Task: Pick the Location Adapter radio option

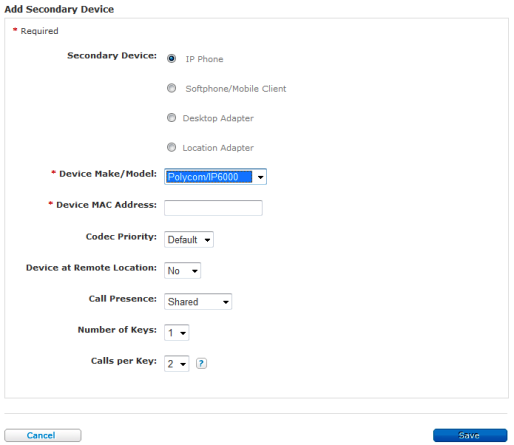Action: tap(171, 147)
